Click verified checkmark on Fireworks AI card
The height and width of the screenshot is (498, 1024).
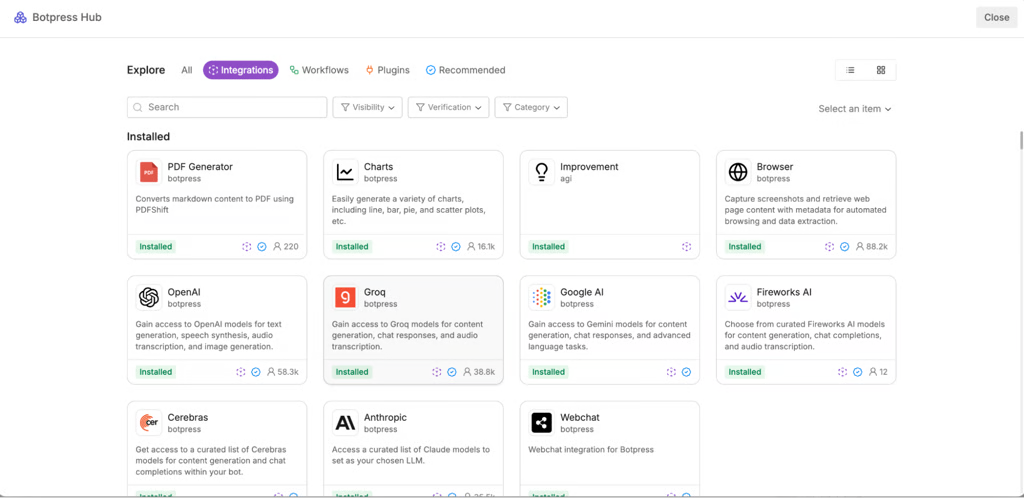coord(858,372)
